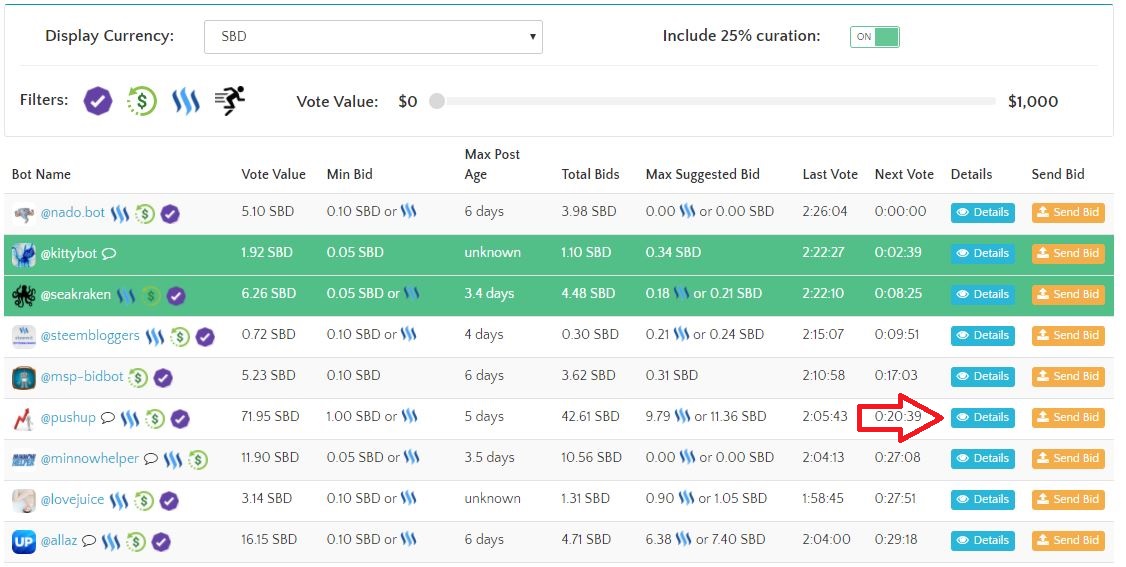This screenshot has width=1126, height=567.
Task: Send Bid to @nado.bot
Action: coord(1067,212)
